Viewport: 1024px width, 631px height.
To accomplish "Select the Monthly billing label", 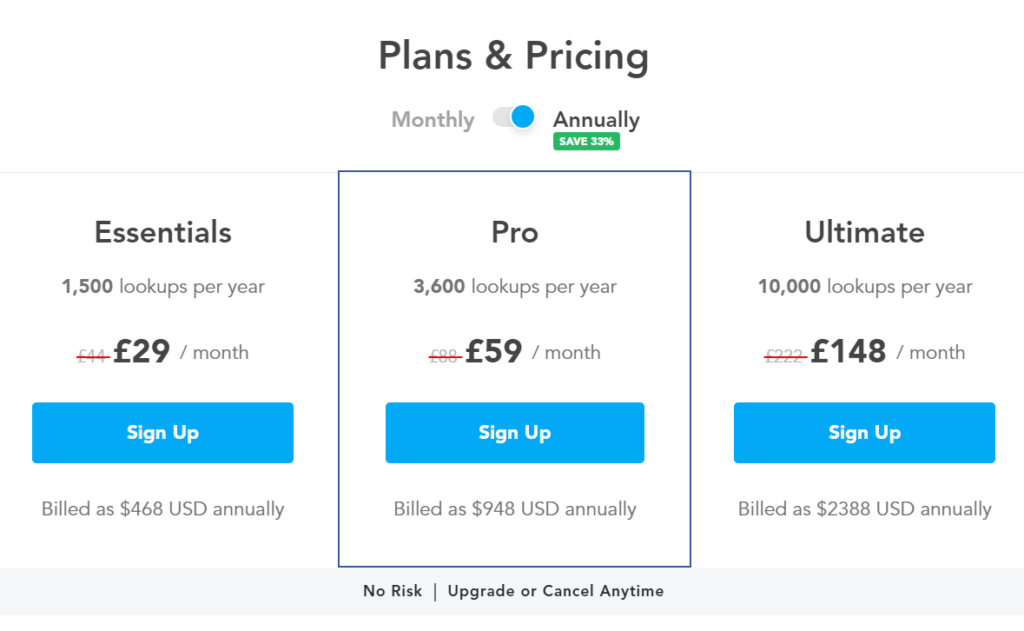I will 432,120.
